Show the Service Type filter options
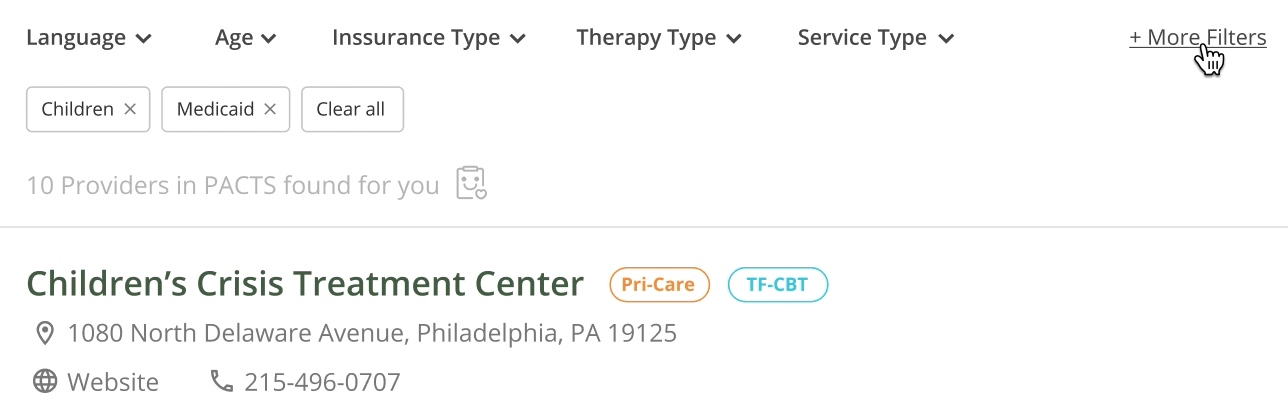The width and height of the screenshot is (1288, 404). coord(876,38)
